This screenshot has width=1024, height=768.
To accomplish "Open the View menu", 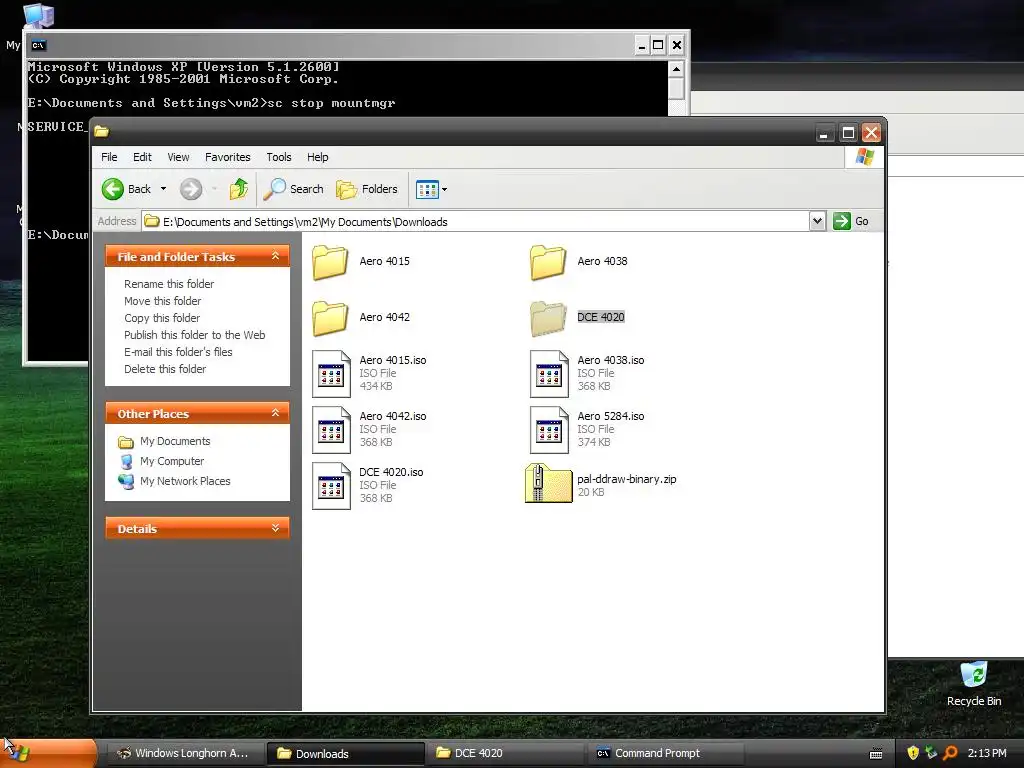I will click(x=178, y=157).
